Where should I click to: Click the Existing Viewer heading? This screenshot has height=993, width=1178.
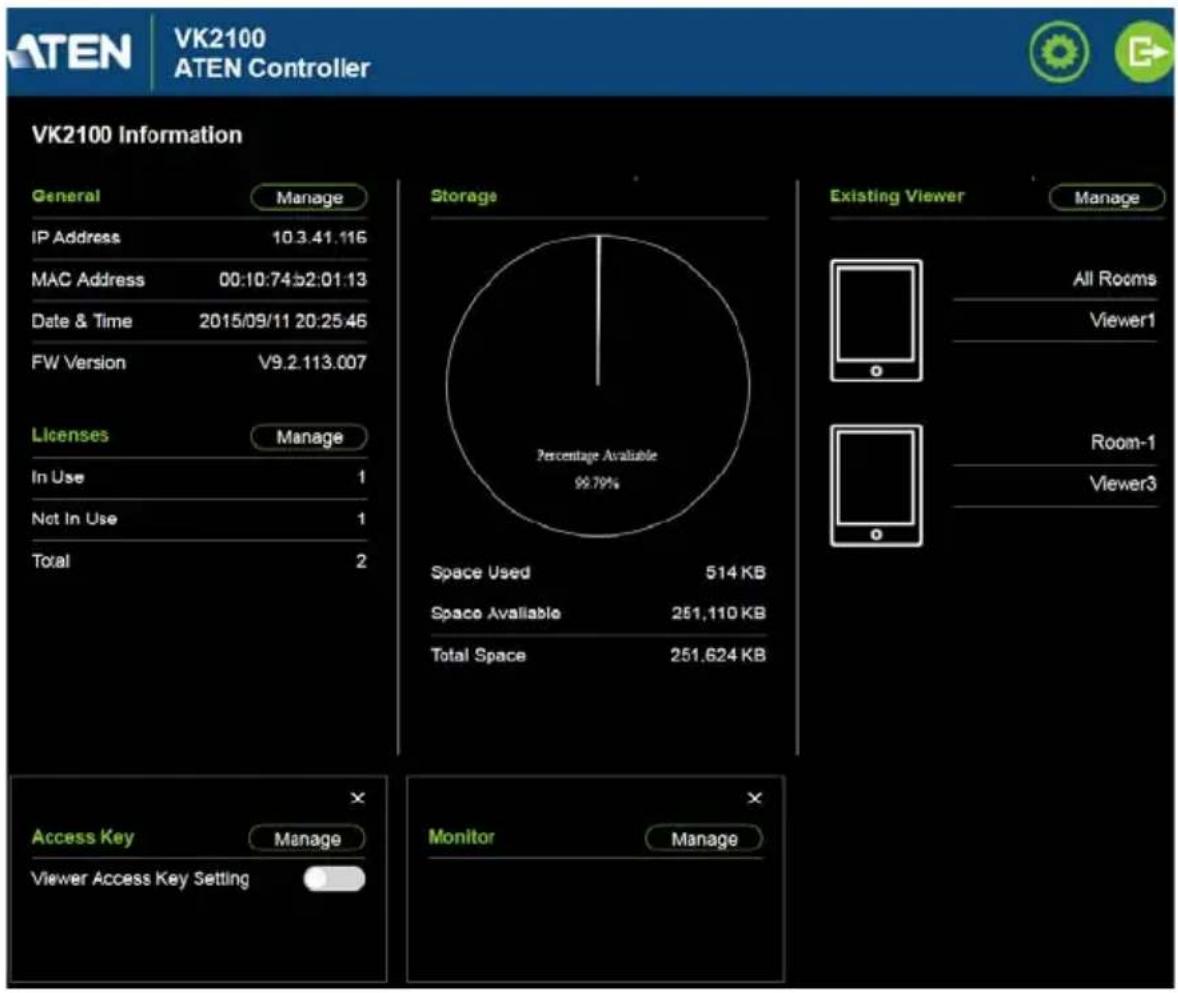click(x=896, y=197)
